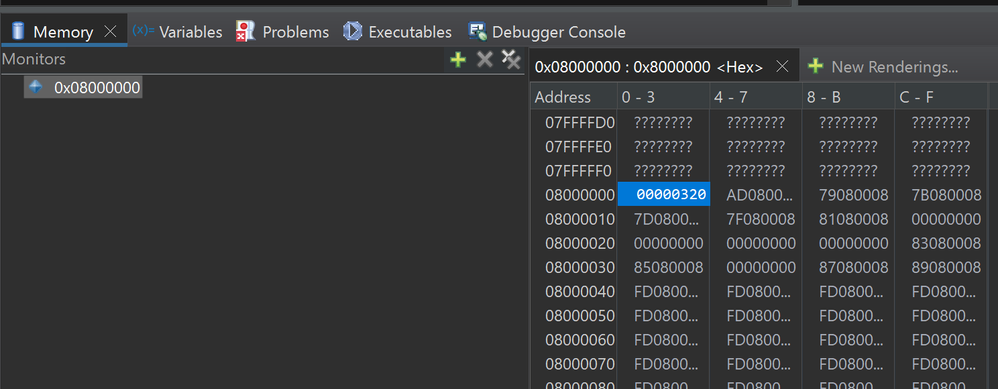The image size is (998, 389).
Task: Open the Problems tab
Action: 282,31
